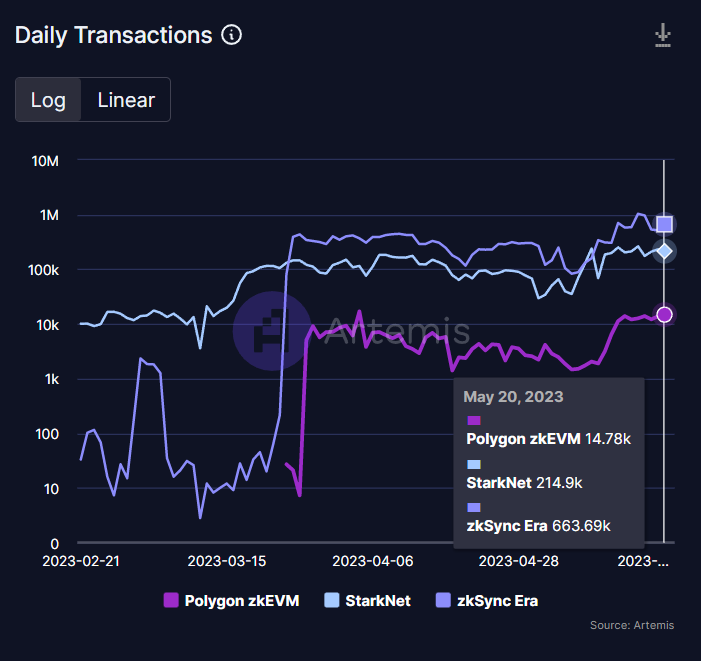This screenshot has height=661, width=701.
Task: Click the x-axis label 2023-04-28
Action: pos(519,561)
